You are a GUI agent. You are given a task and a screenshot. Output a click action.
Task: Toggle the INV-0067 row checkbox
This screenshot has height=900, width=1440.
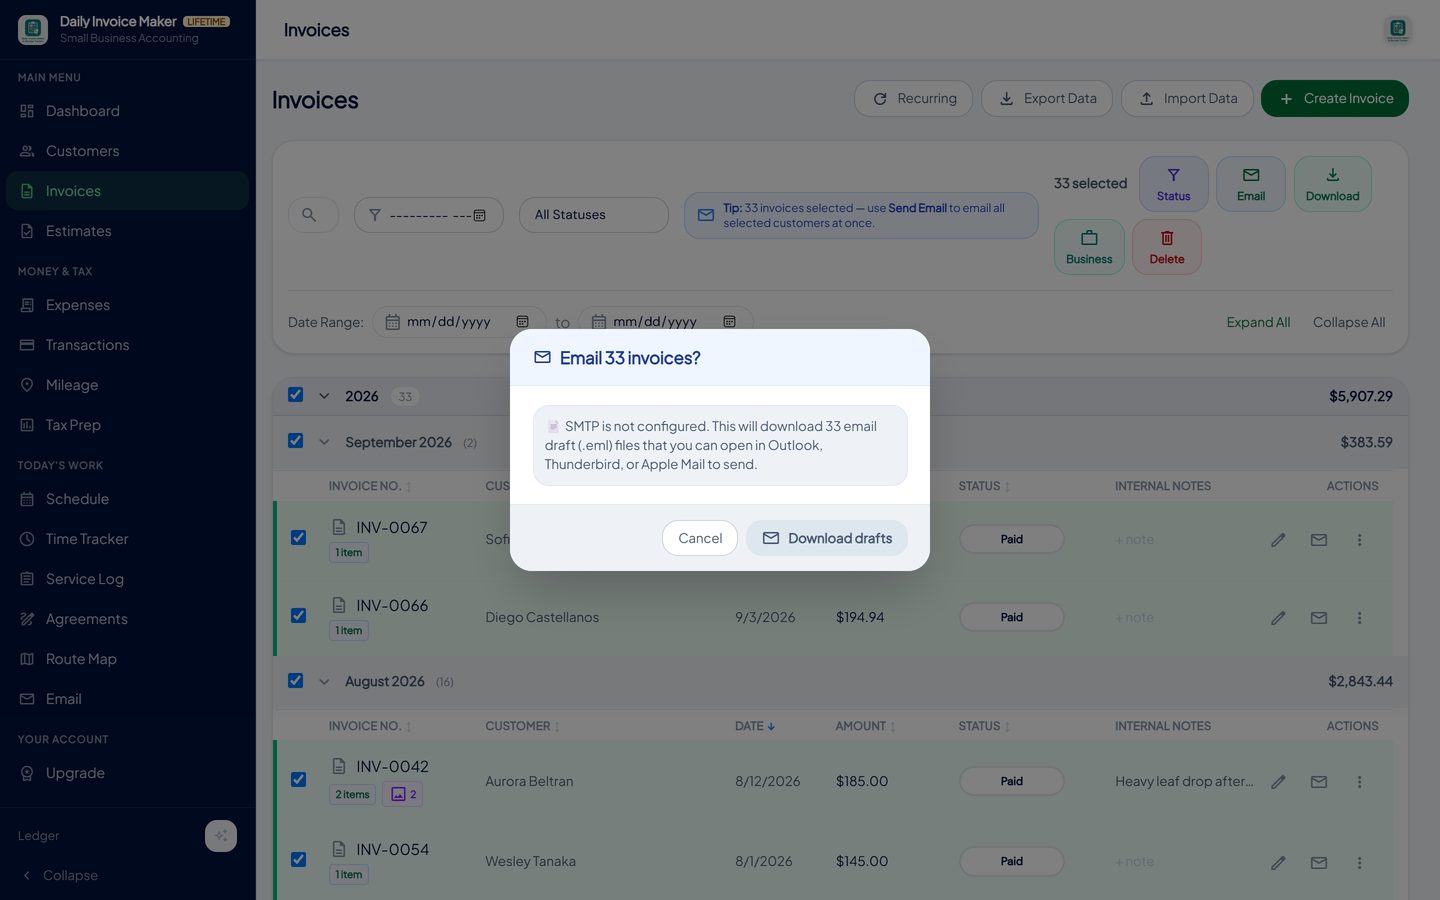pyautogui.click(x=298, y=538)
